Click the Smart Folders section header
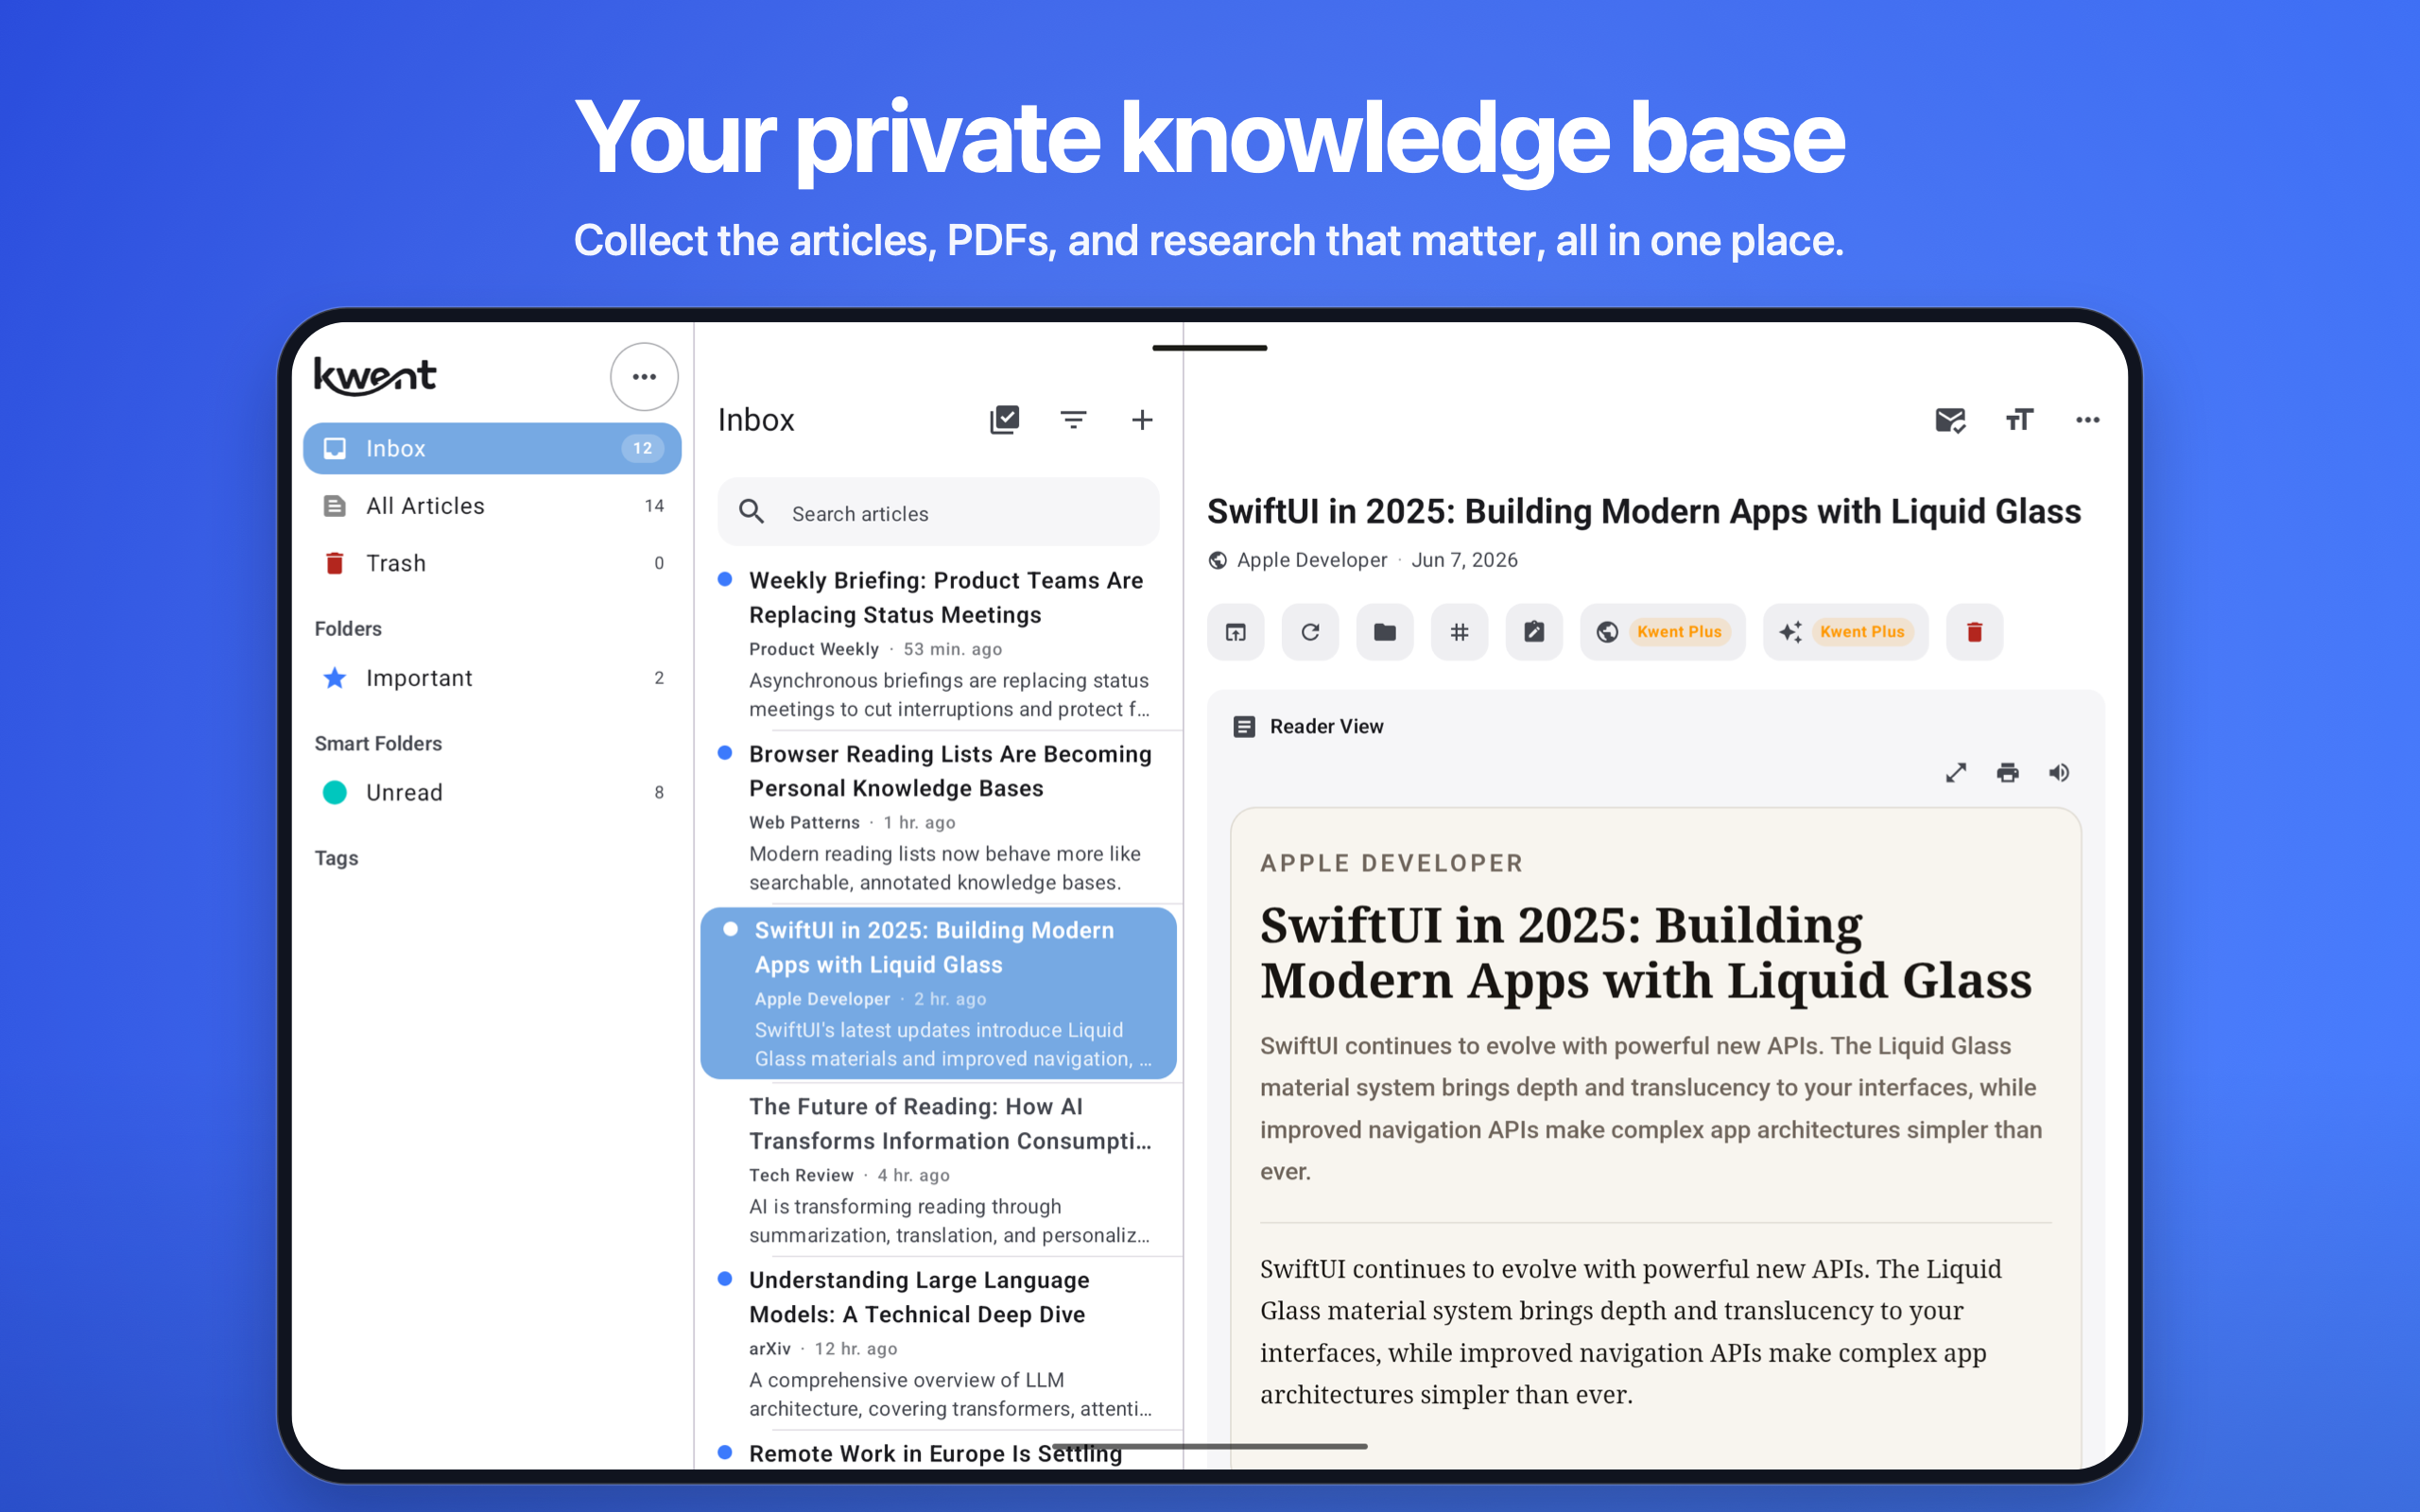Viewport: 2420px width, 1512px height. 378,744
